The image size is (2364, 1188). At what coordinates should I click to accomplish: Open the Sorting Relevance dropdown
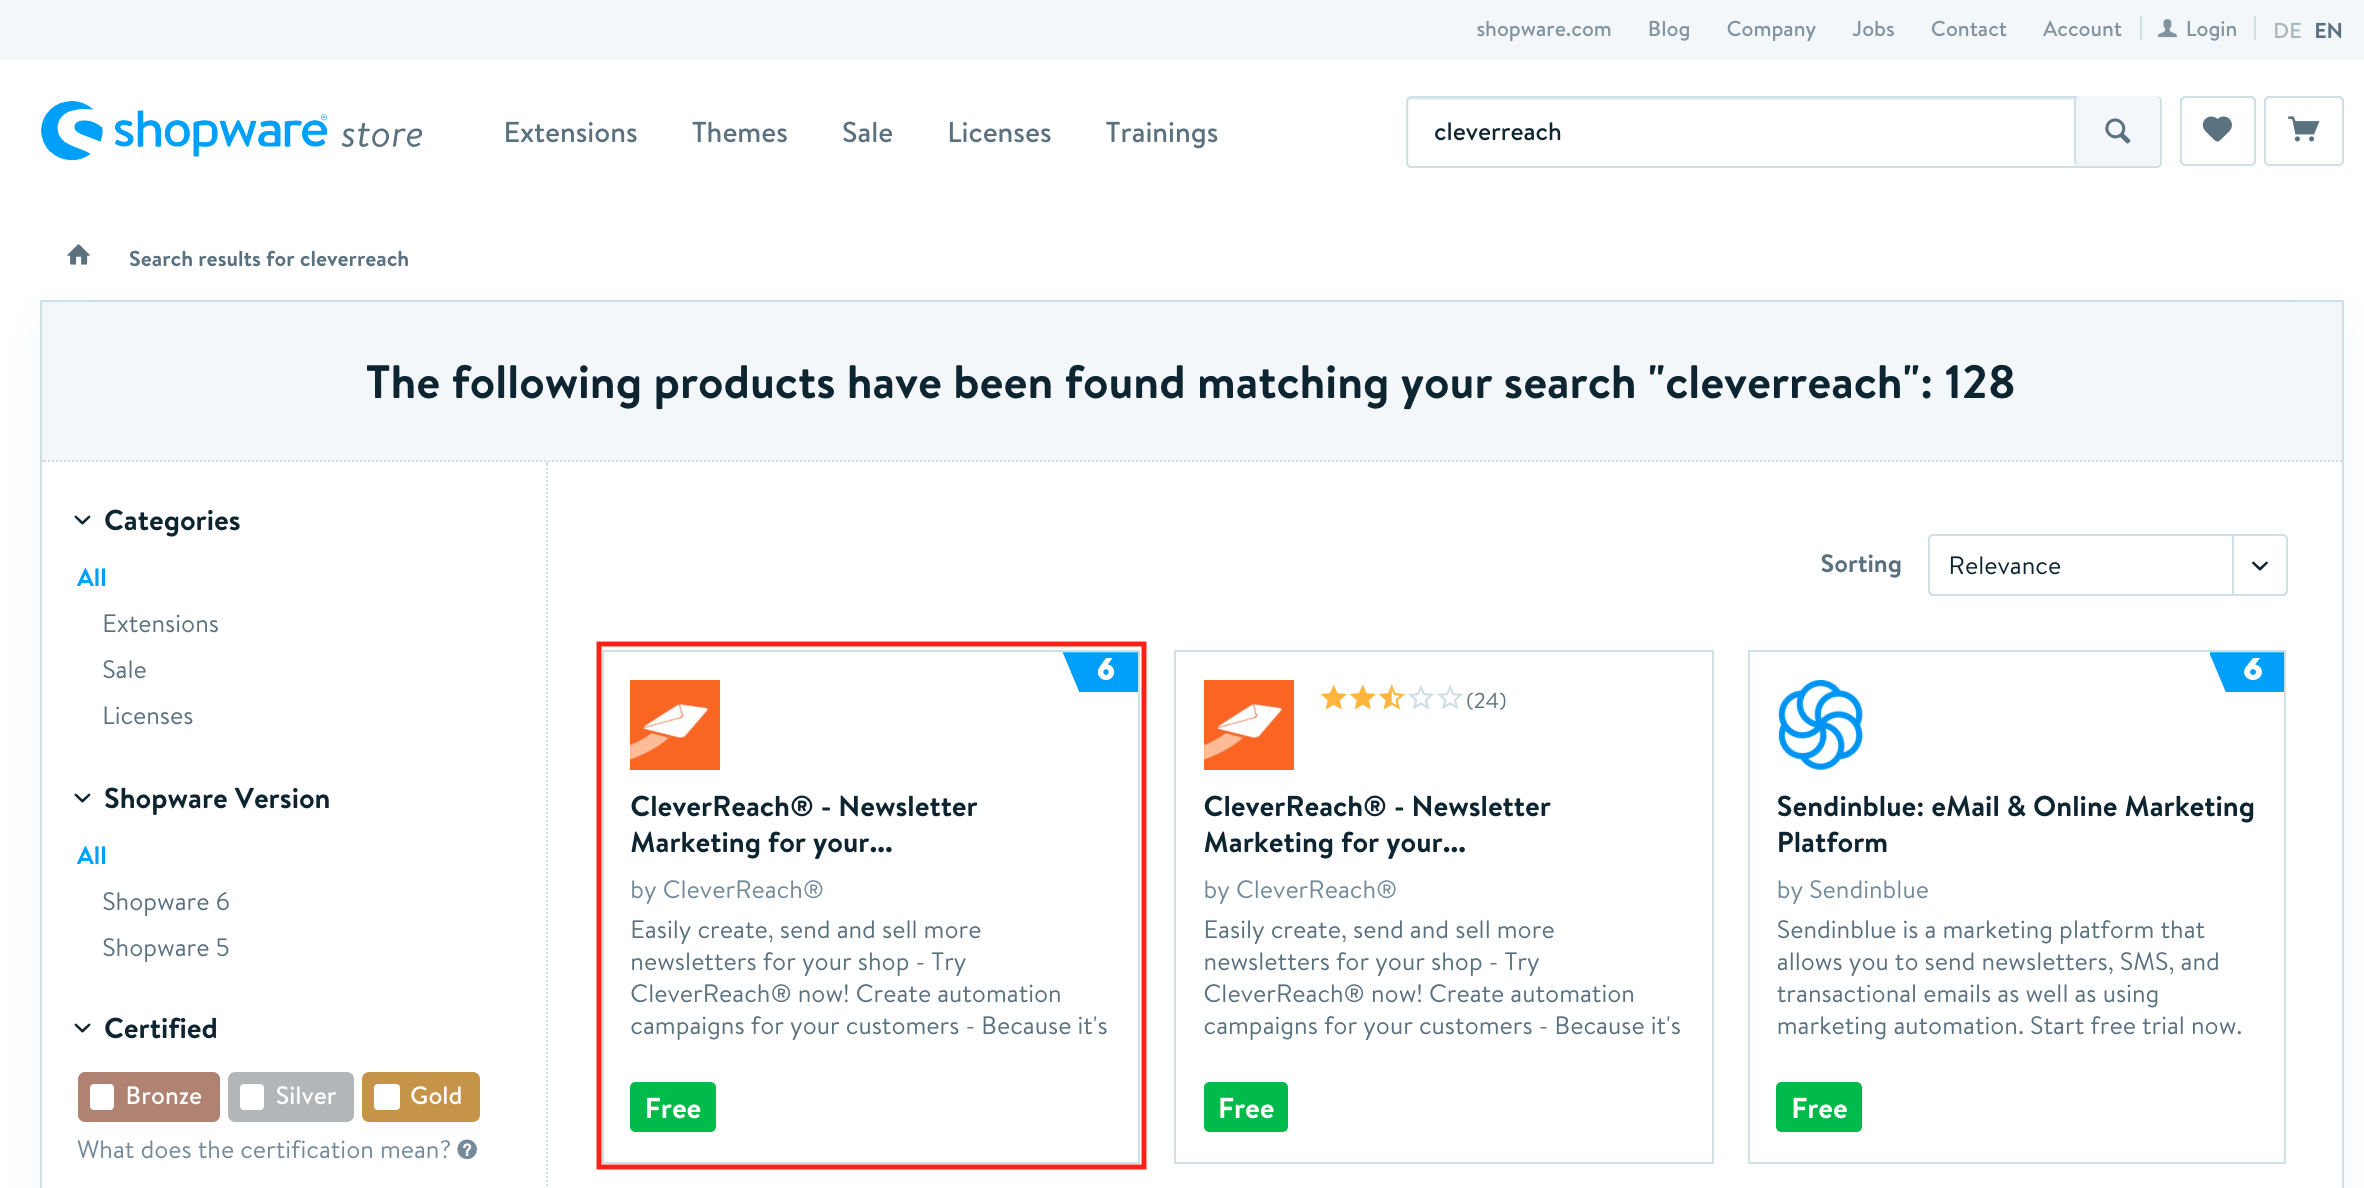click(x=2106, y=565)
